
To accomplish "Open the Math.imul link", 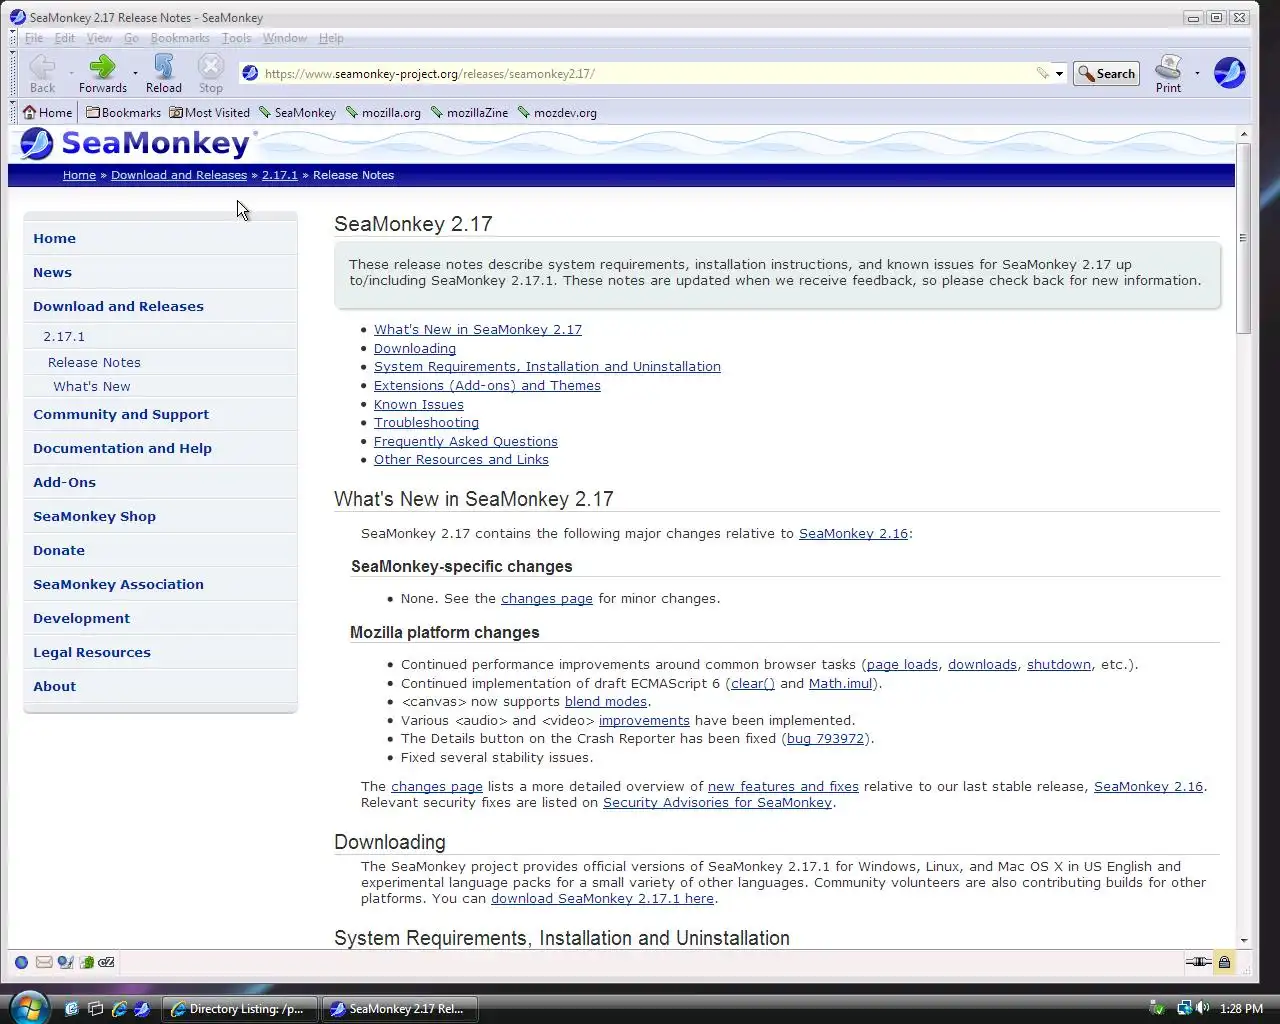I will 840,683.
